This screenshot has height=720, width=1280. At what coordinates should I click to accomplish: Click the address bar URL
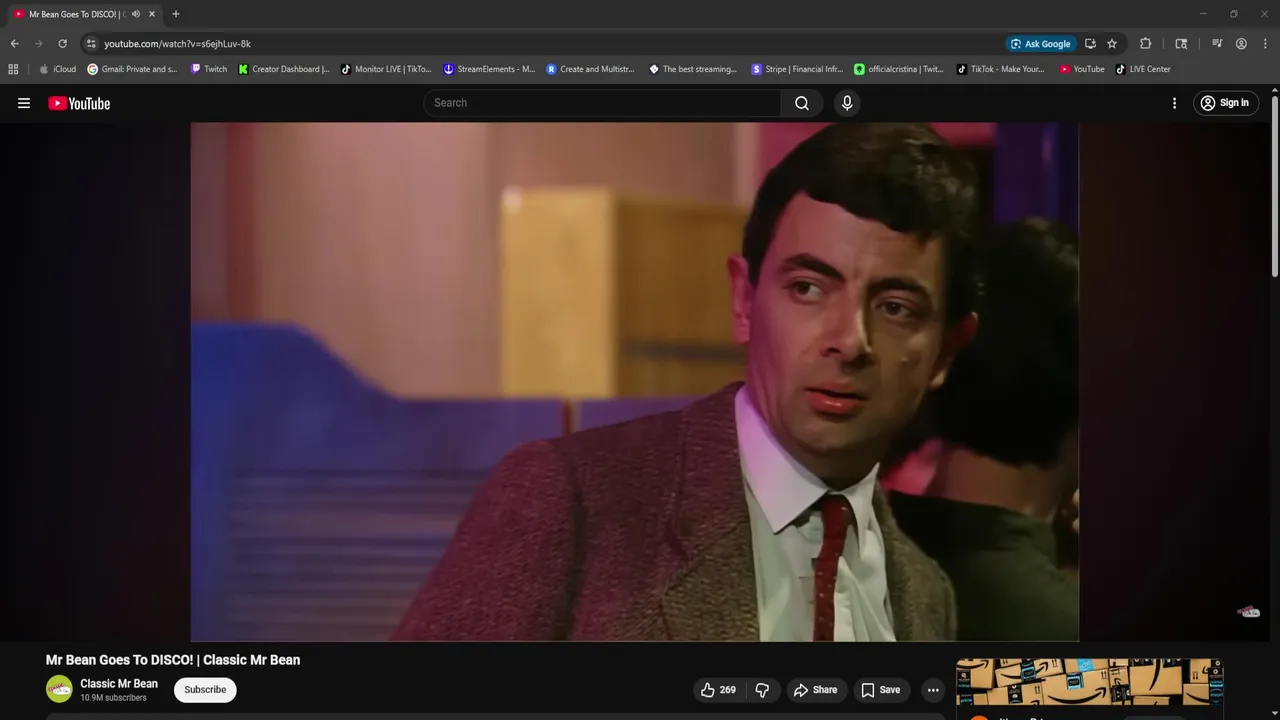(x=178, y=44)
